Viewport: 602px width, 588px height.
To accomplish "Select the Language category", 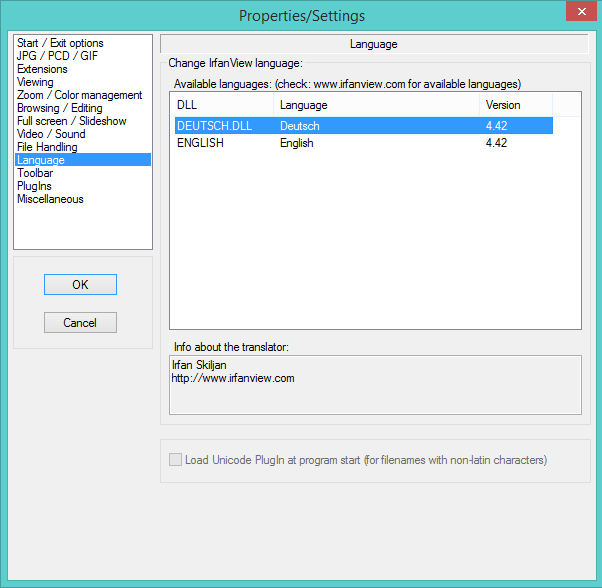I will 41,160.
